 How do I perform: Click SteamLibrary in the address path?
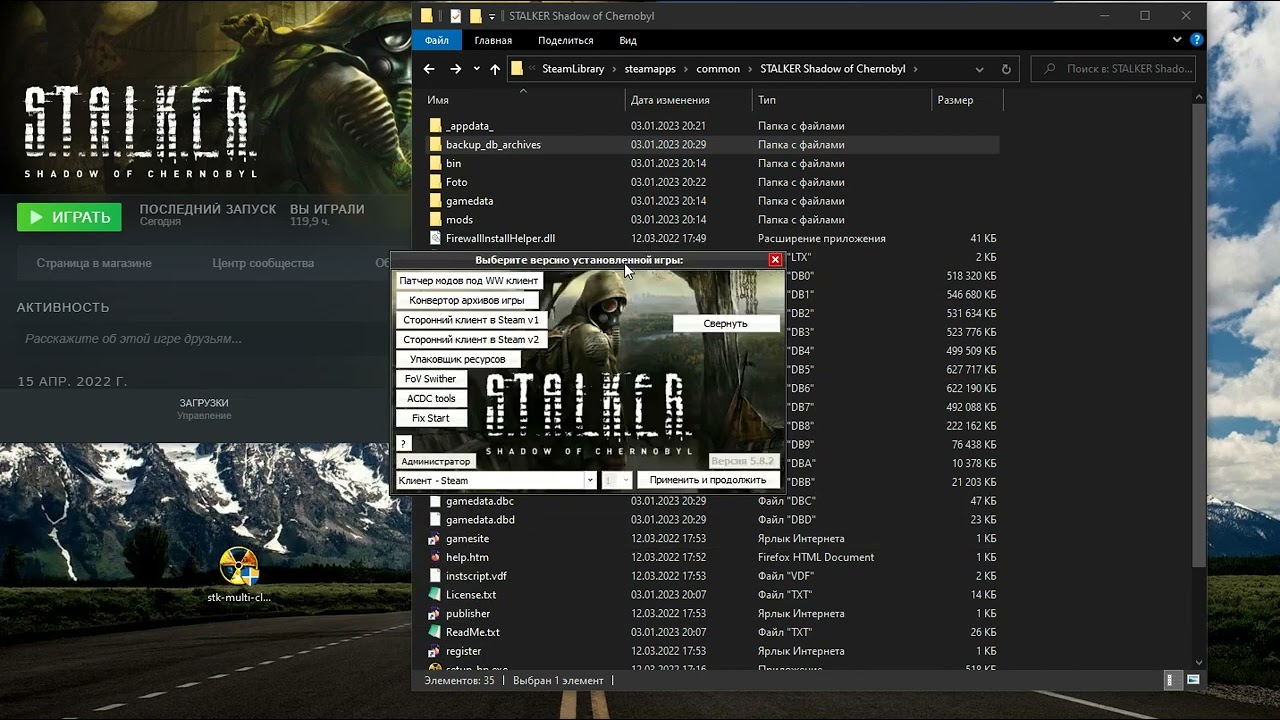pos(573,69)
